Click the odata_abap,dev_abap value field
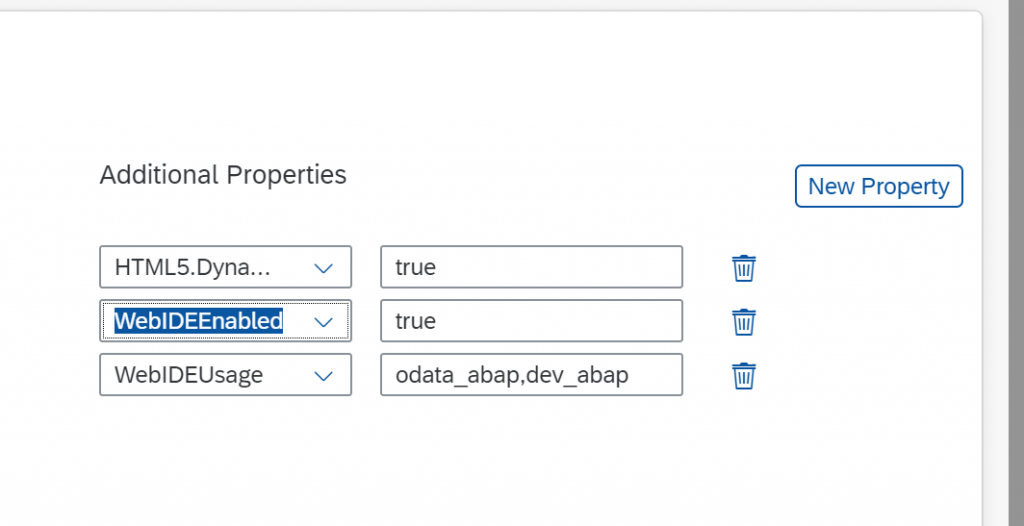The image size is (1024, 526). pos(532,374)
